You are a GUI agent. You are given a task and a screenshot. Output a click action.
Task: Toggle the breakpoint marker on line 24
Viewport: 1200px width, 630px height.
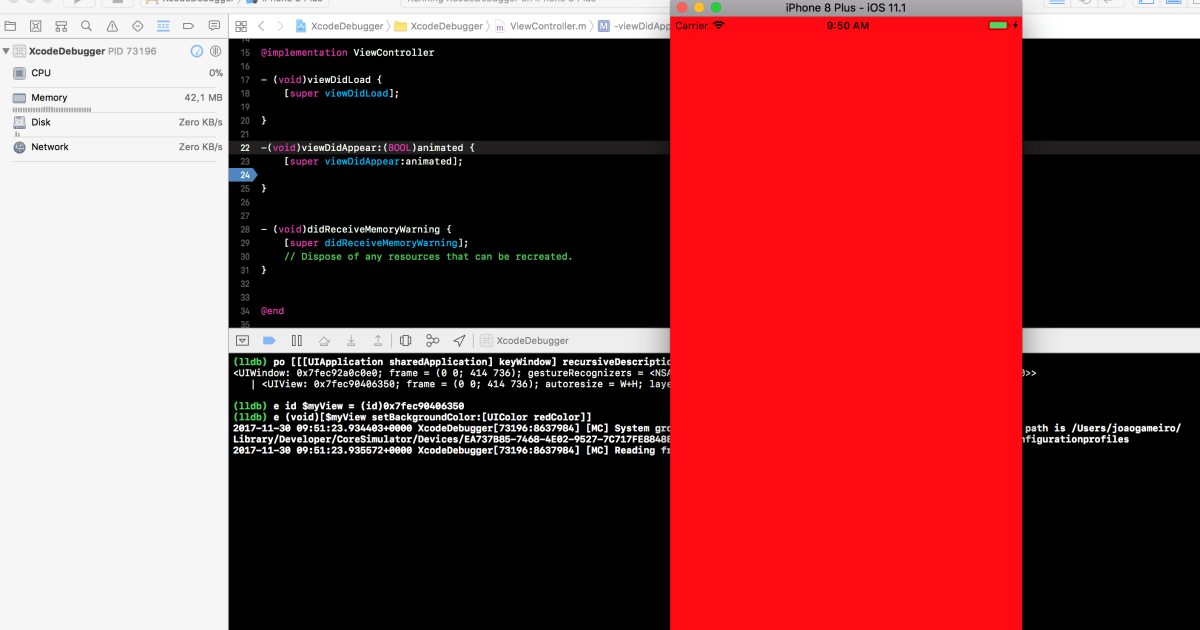(x=244, y=175)
